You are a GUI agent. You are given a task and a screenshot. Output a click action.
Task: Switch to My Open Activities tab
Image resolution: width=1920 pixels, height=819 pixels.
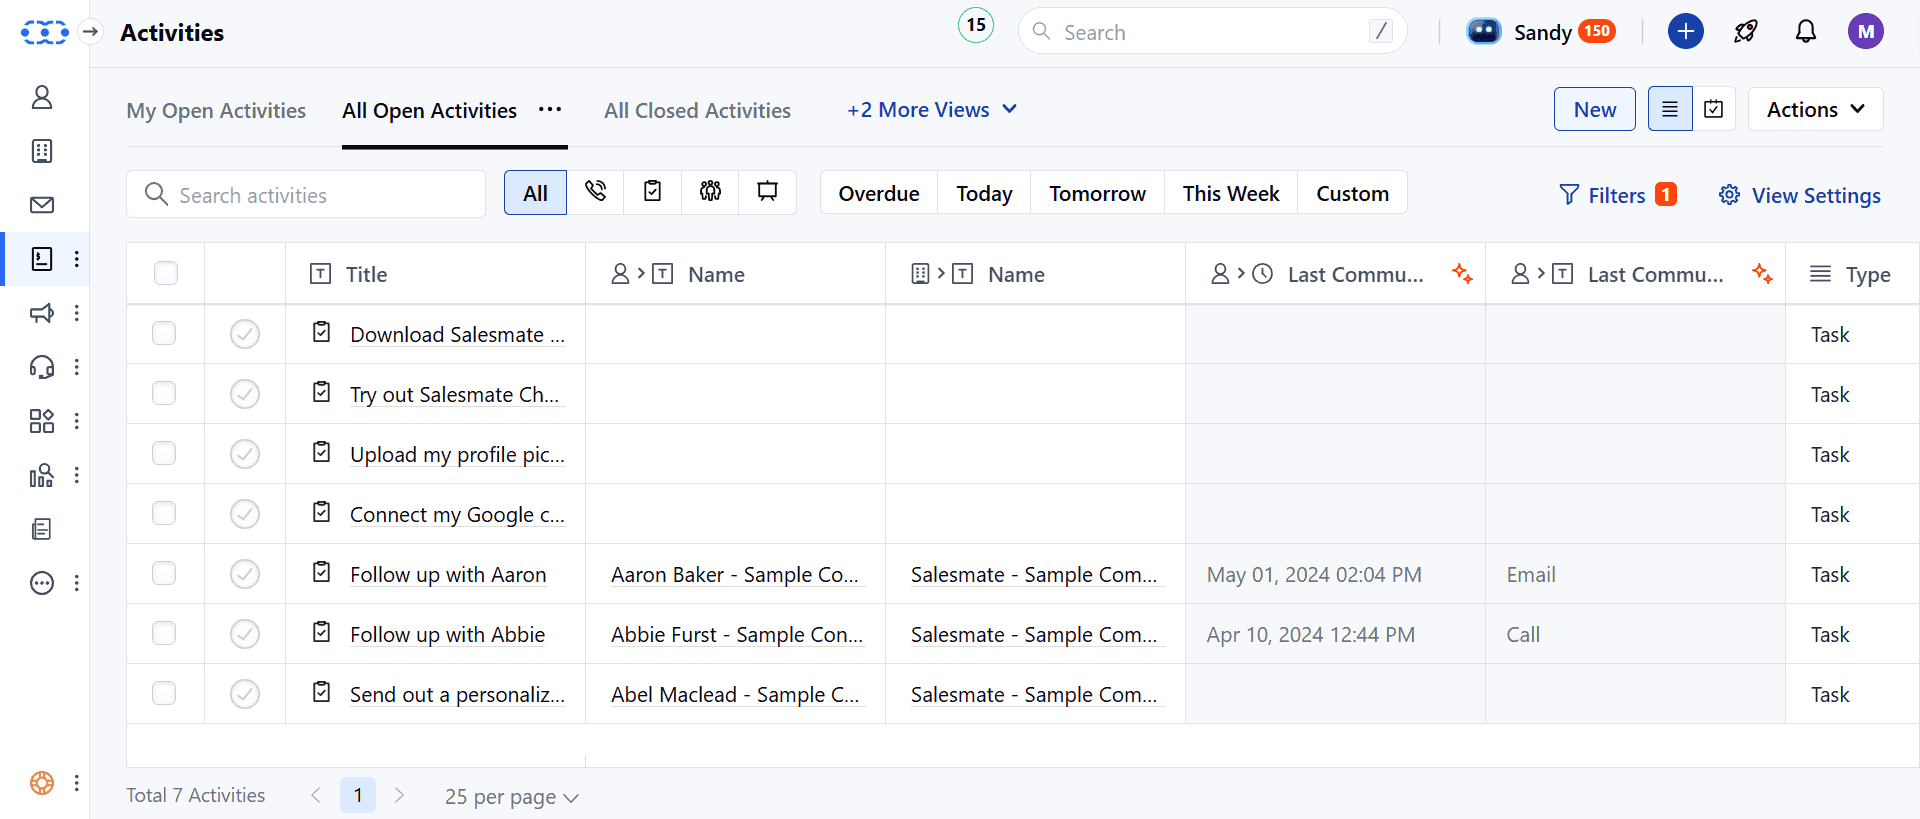pyautogui.click(x=216, y=110)
